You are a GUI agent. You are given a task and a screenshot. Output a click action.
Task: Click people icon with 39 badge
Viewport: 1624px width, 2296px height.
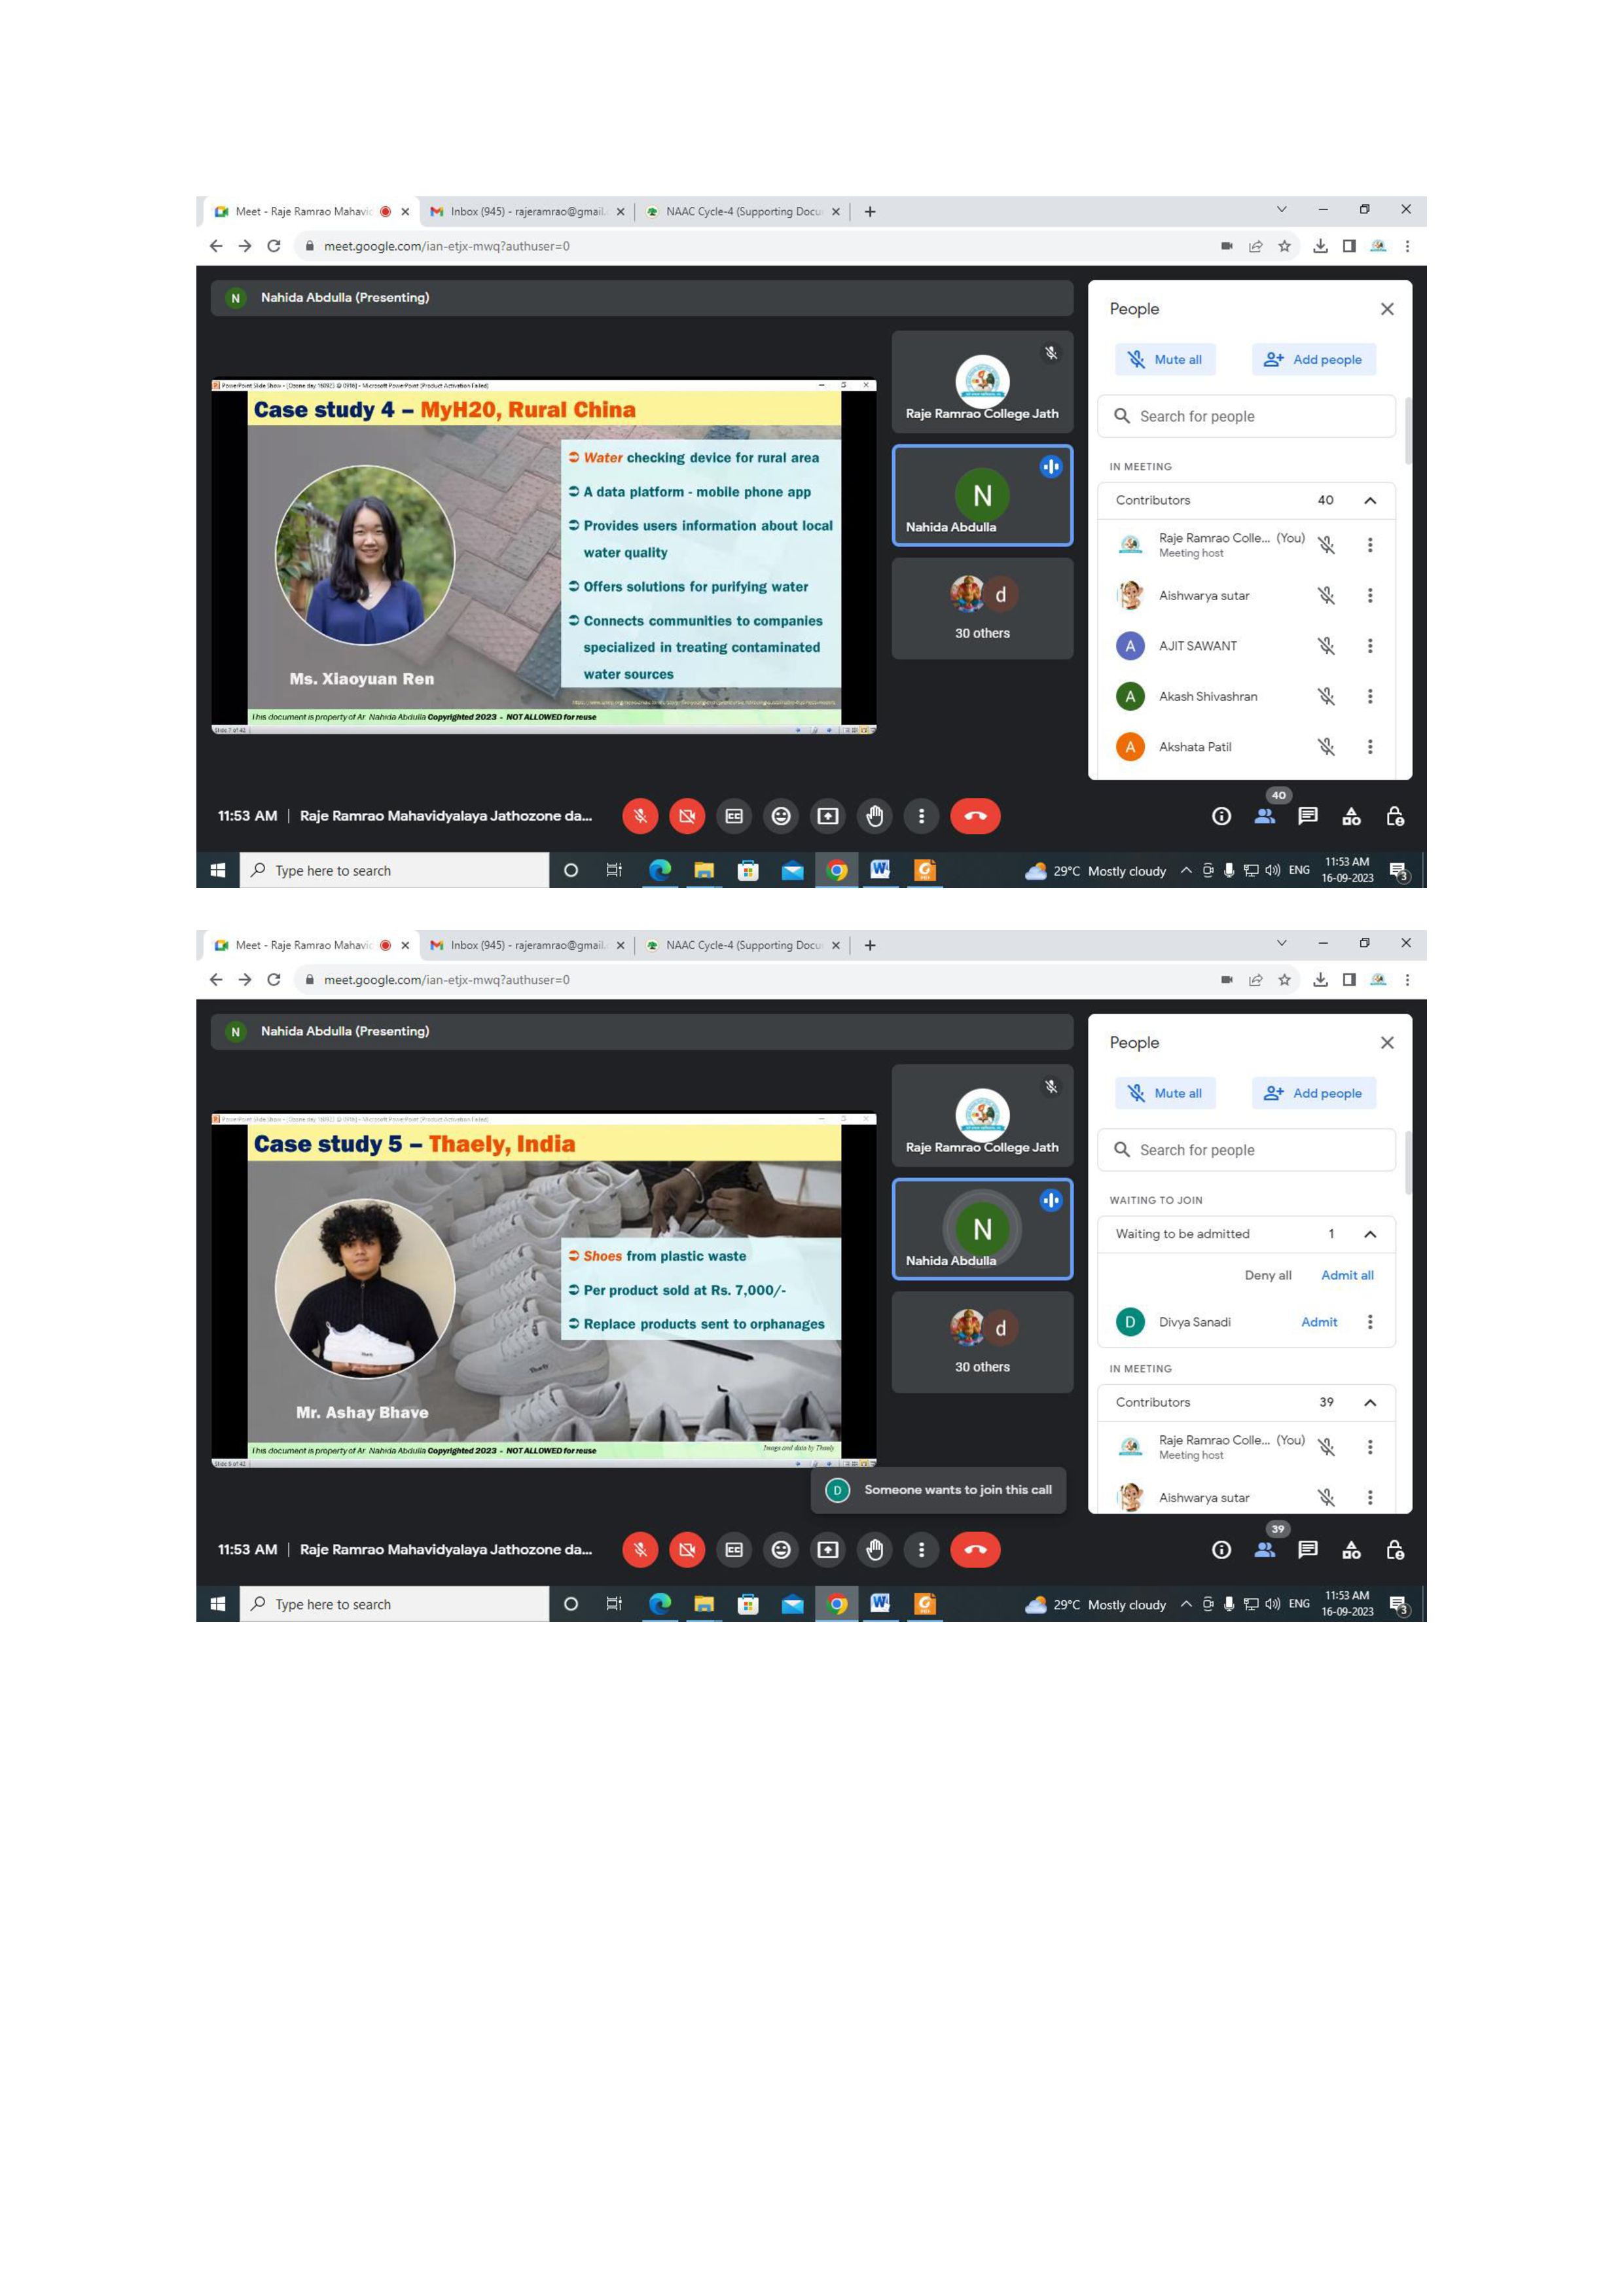(1264, 1550)
